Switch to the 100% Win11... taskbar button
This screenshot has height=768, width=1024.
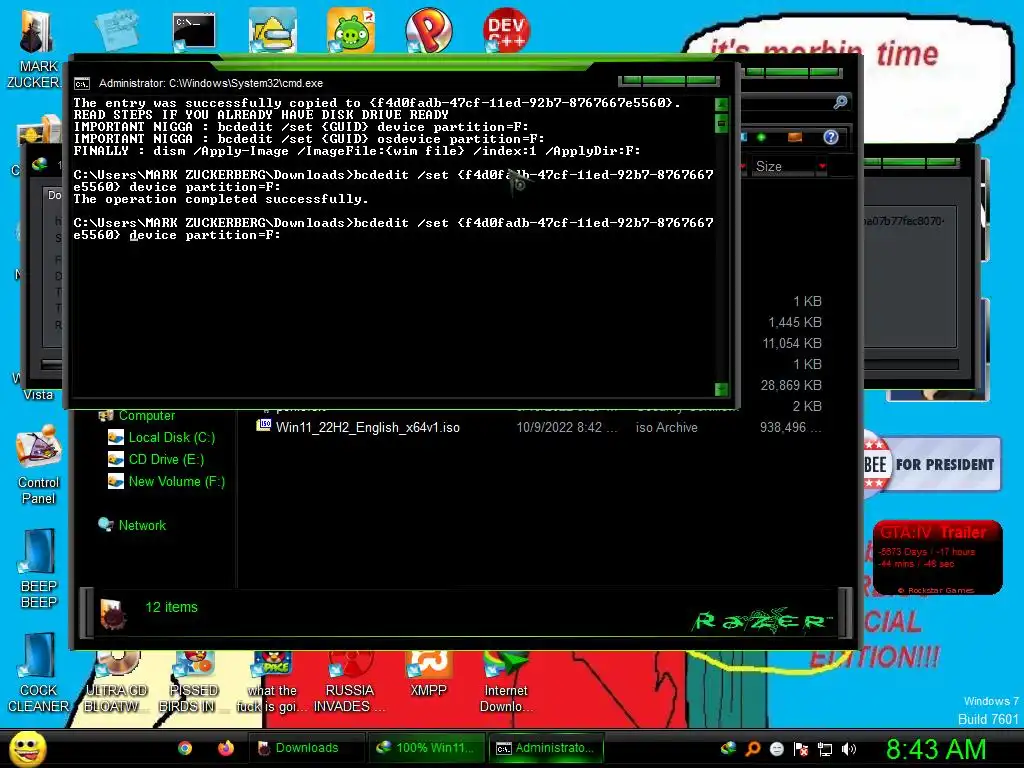(x=426, y=748)
